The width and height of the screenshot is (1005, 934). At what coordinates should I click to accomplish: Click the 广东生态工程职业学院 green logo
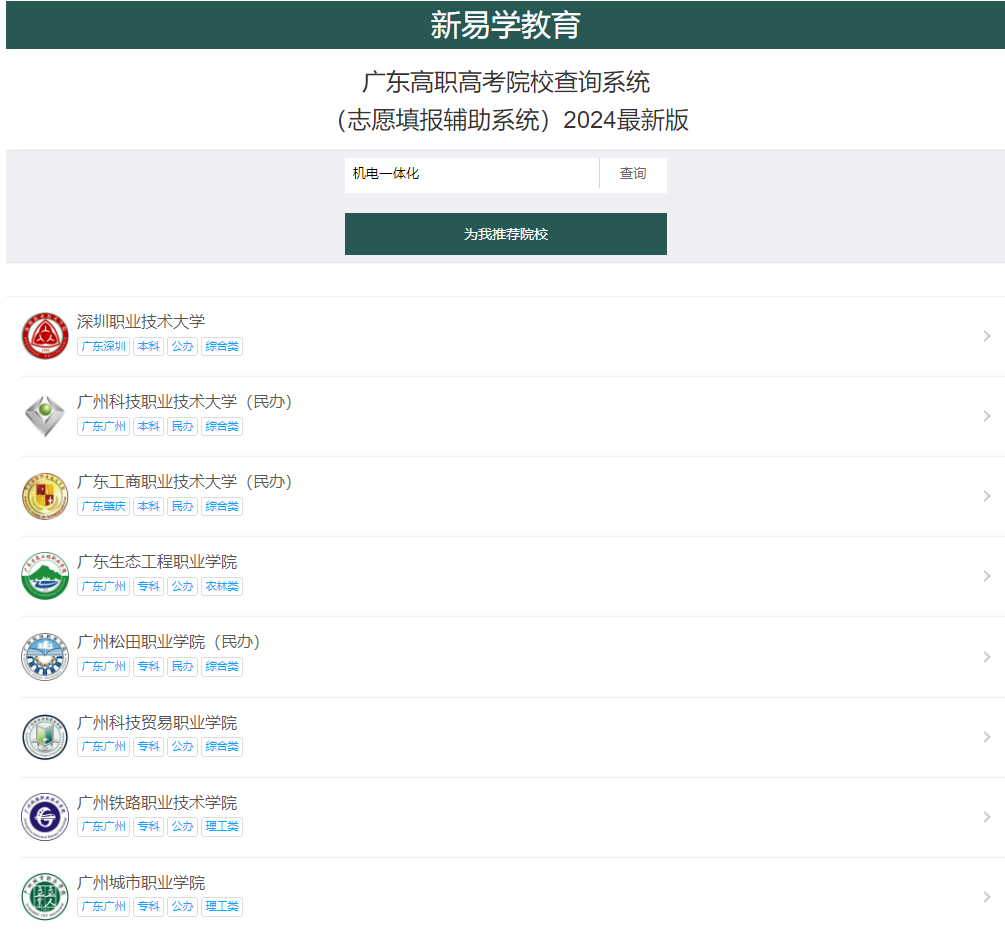45,576
